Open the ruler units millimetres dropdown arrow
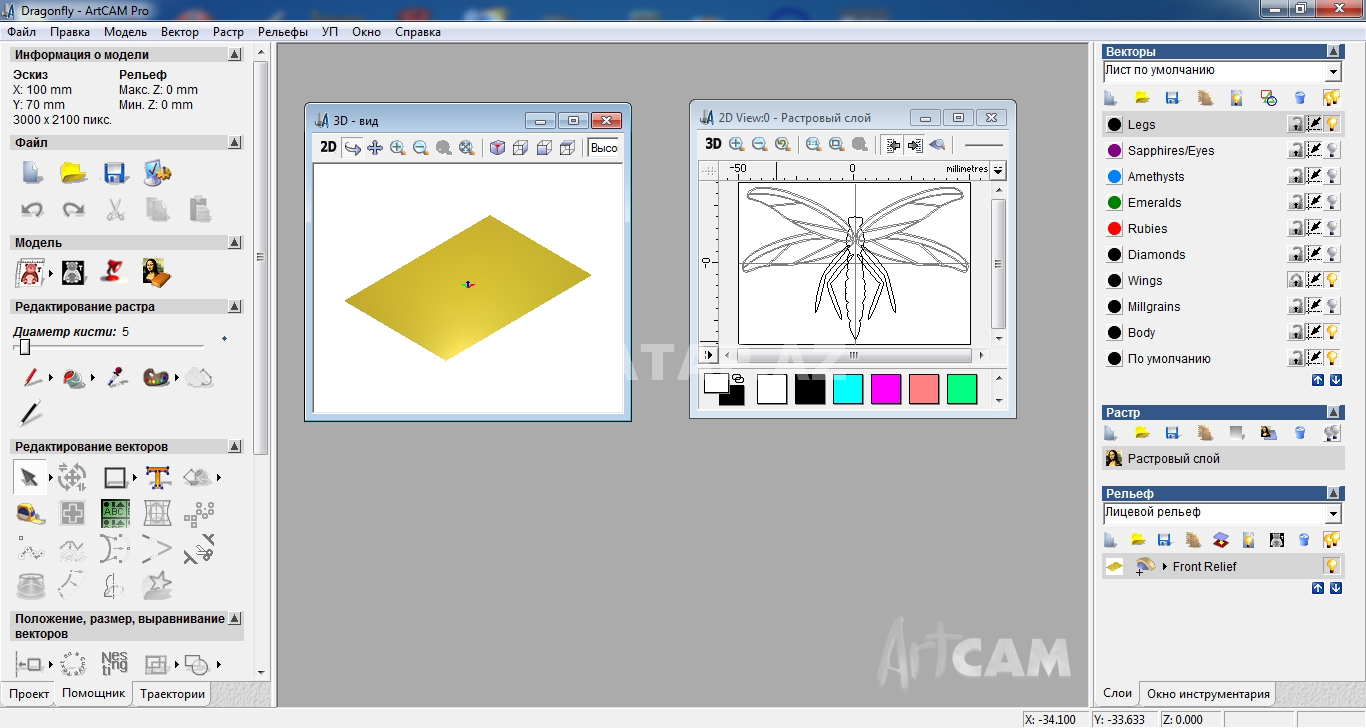 click(998, 170)
